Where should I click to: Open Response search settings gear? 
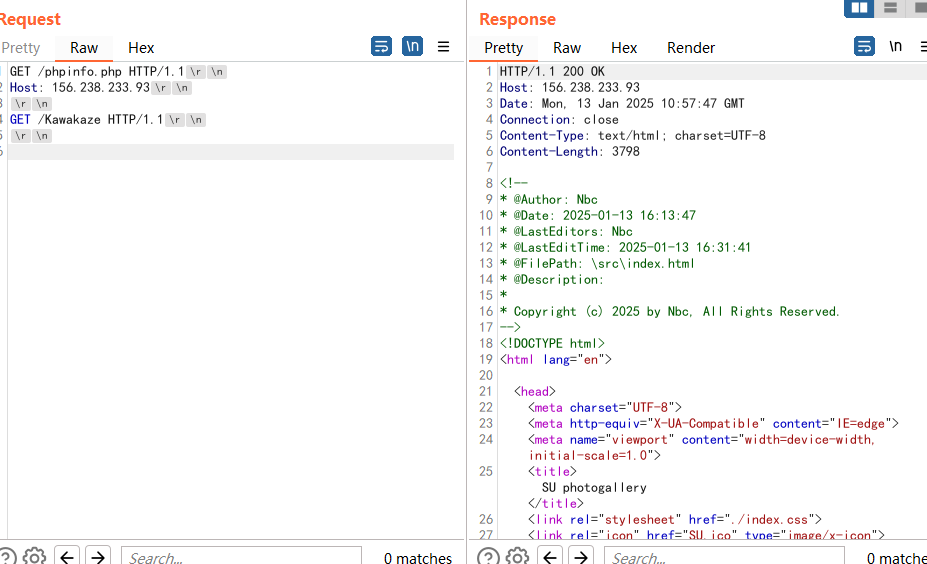pyautogui.click(x=517, y=556)
